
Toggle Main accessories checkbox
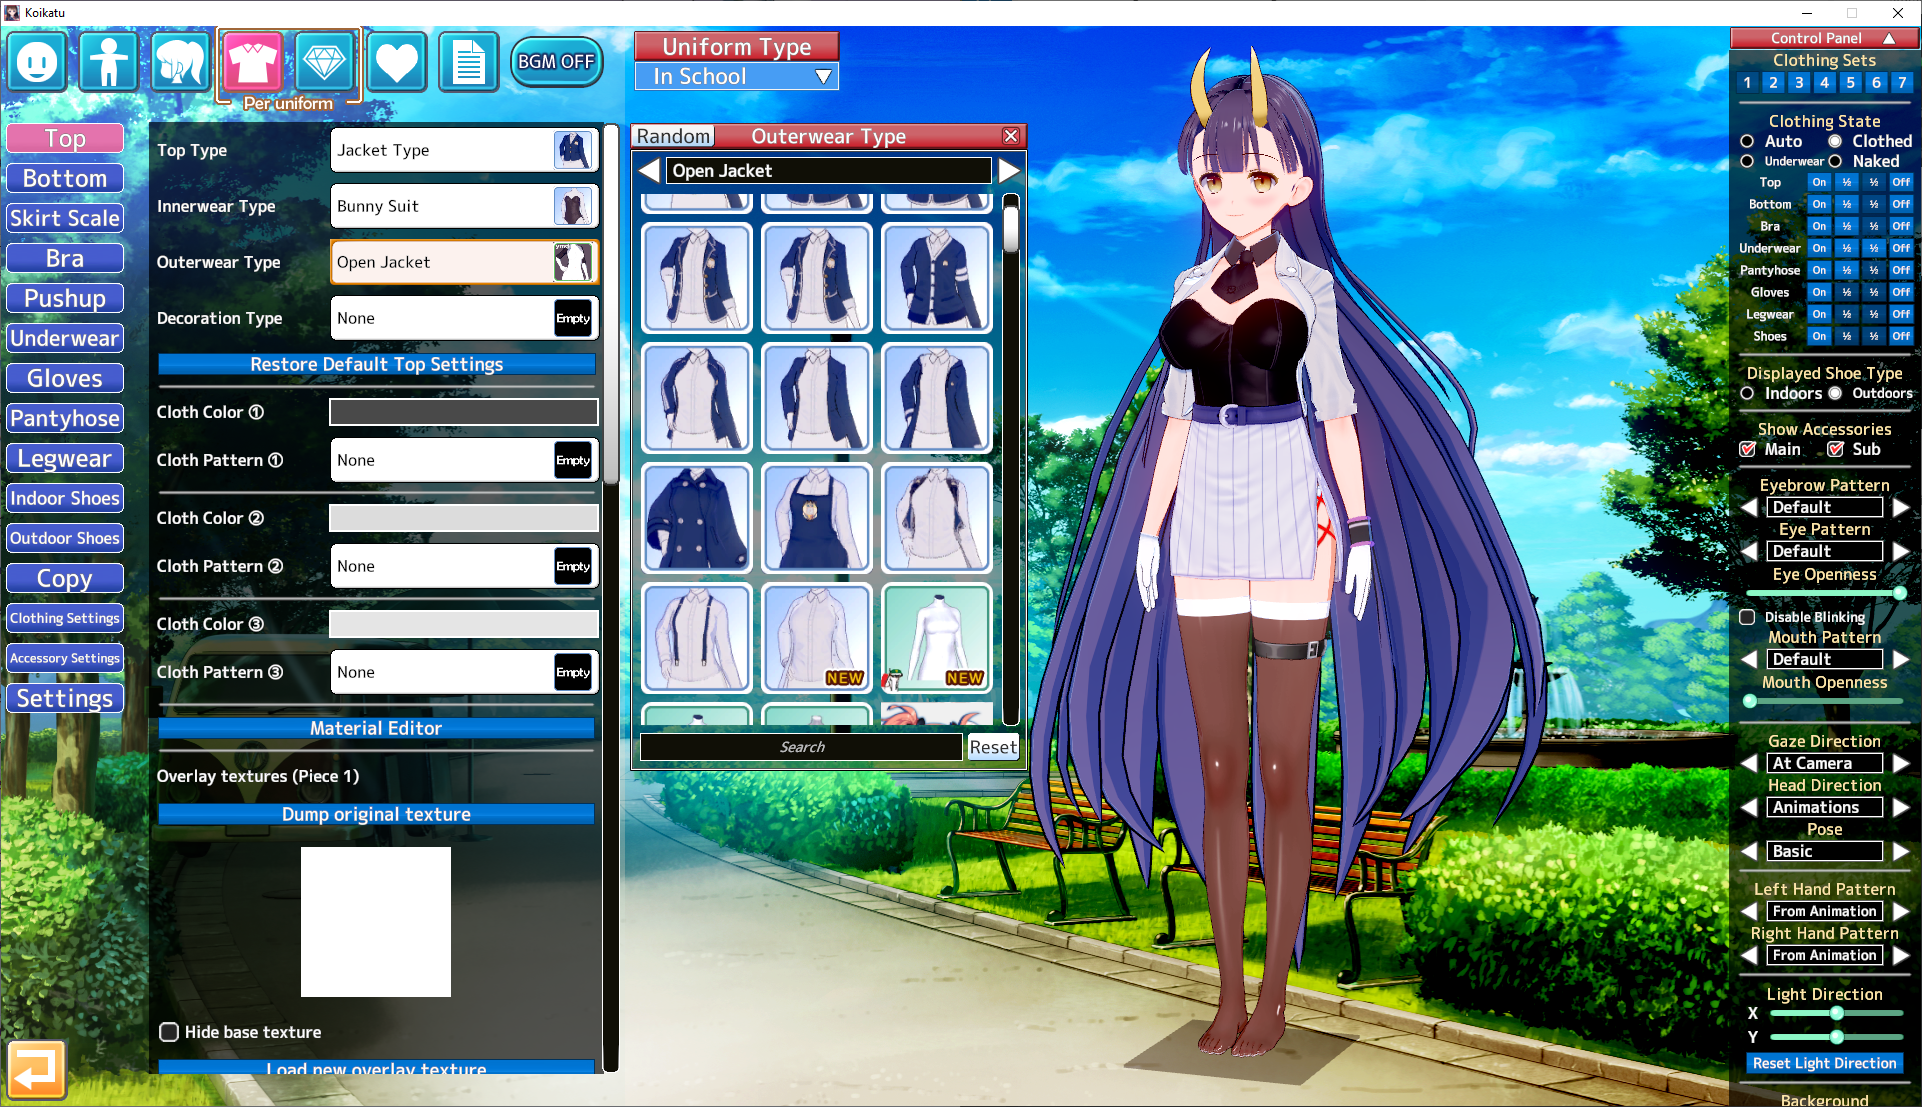(x=1748, y=449)
